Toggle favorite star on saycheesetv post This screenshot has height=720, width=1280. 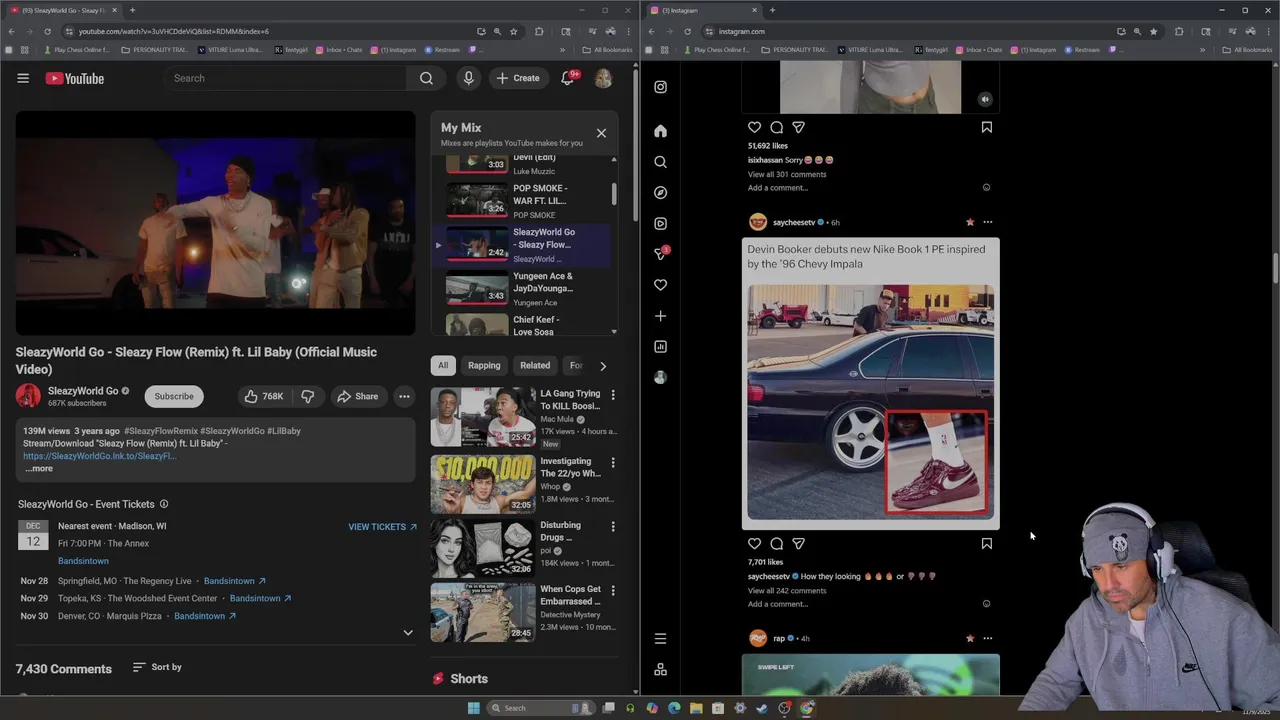969,222
